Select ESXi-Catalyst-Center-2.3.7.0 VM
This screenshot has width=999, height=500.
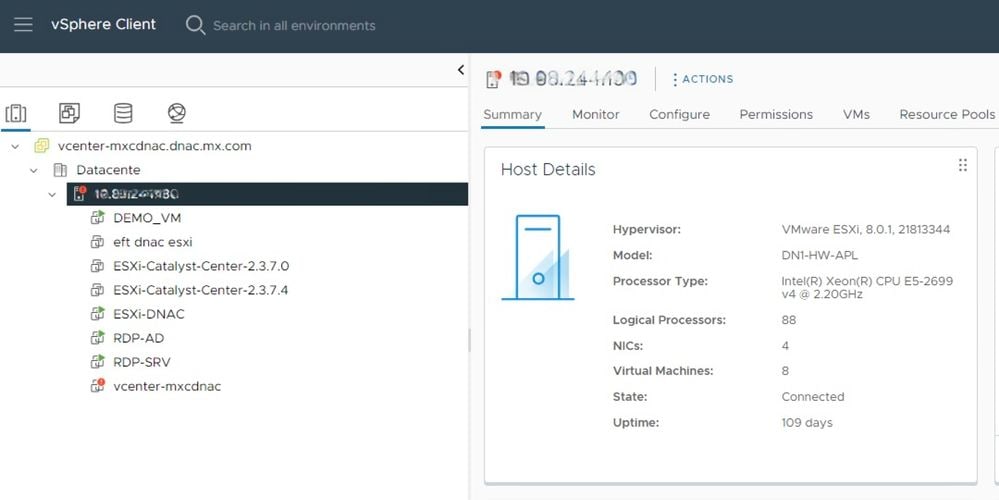[201, 266]
